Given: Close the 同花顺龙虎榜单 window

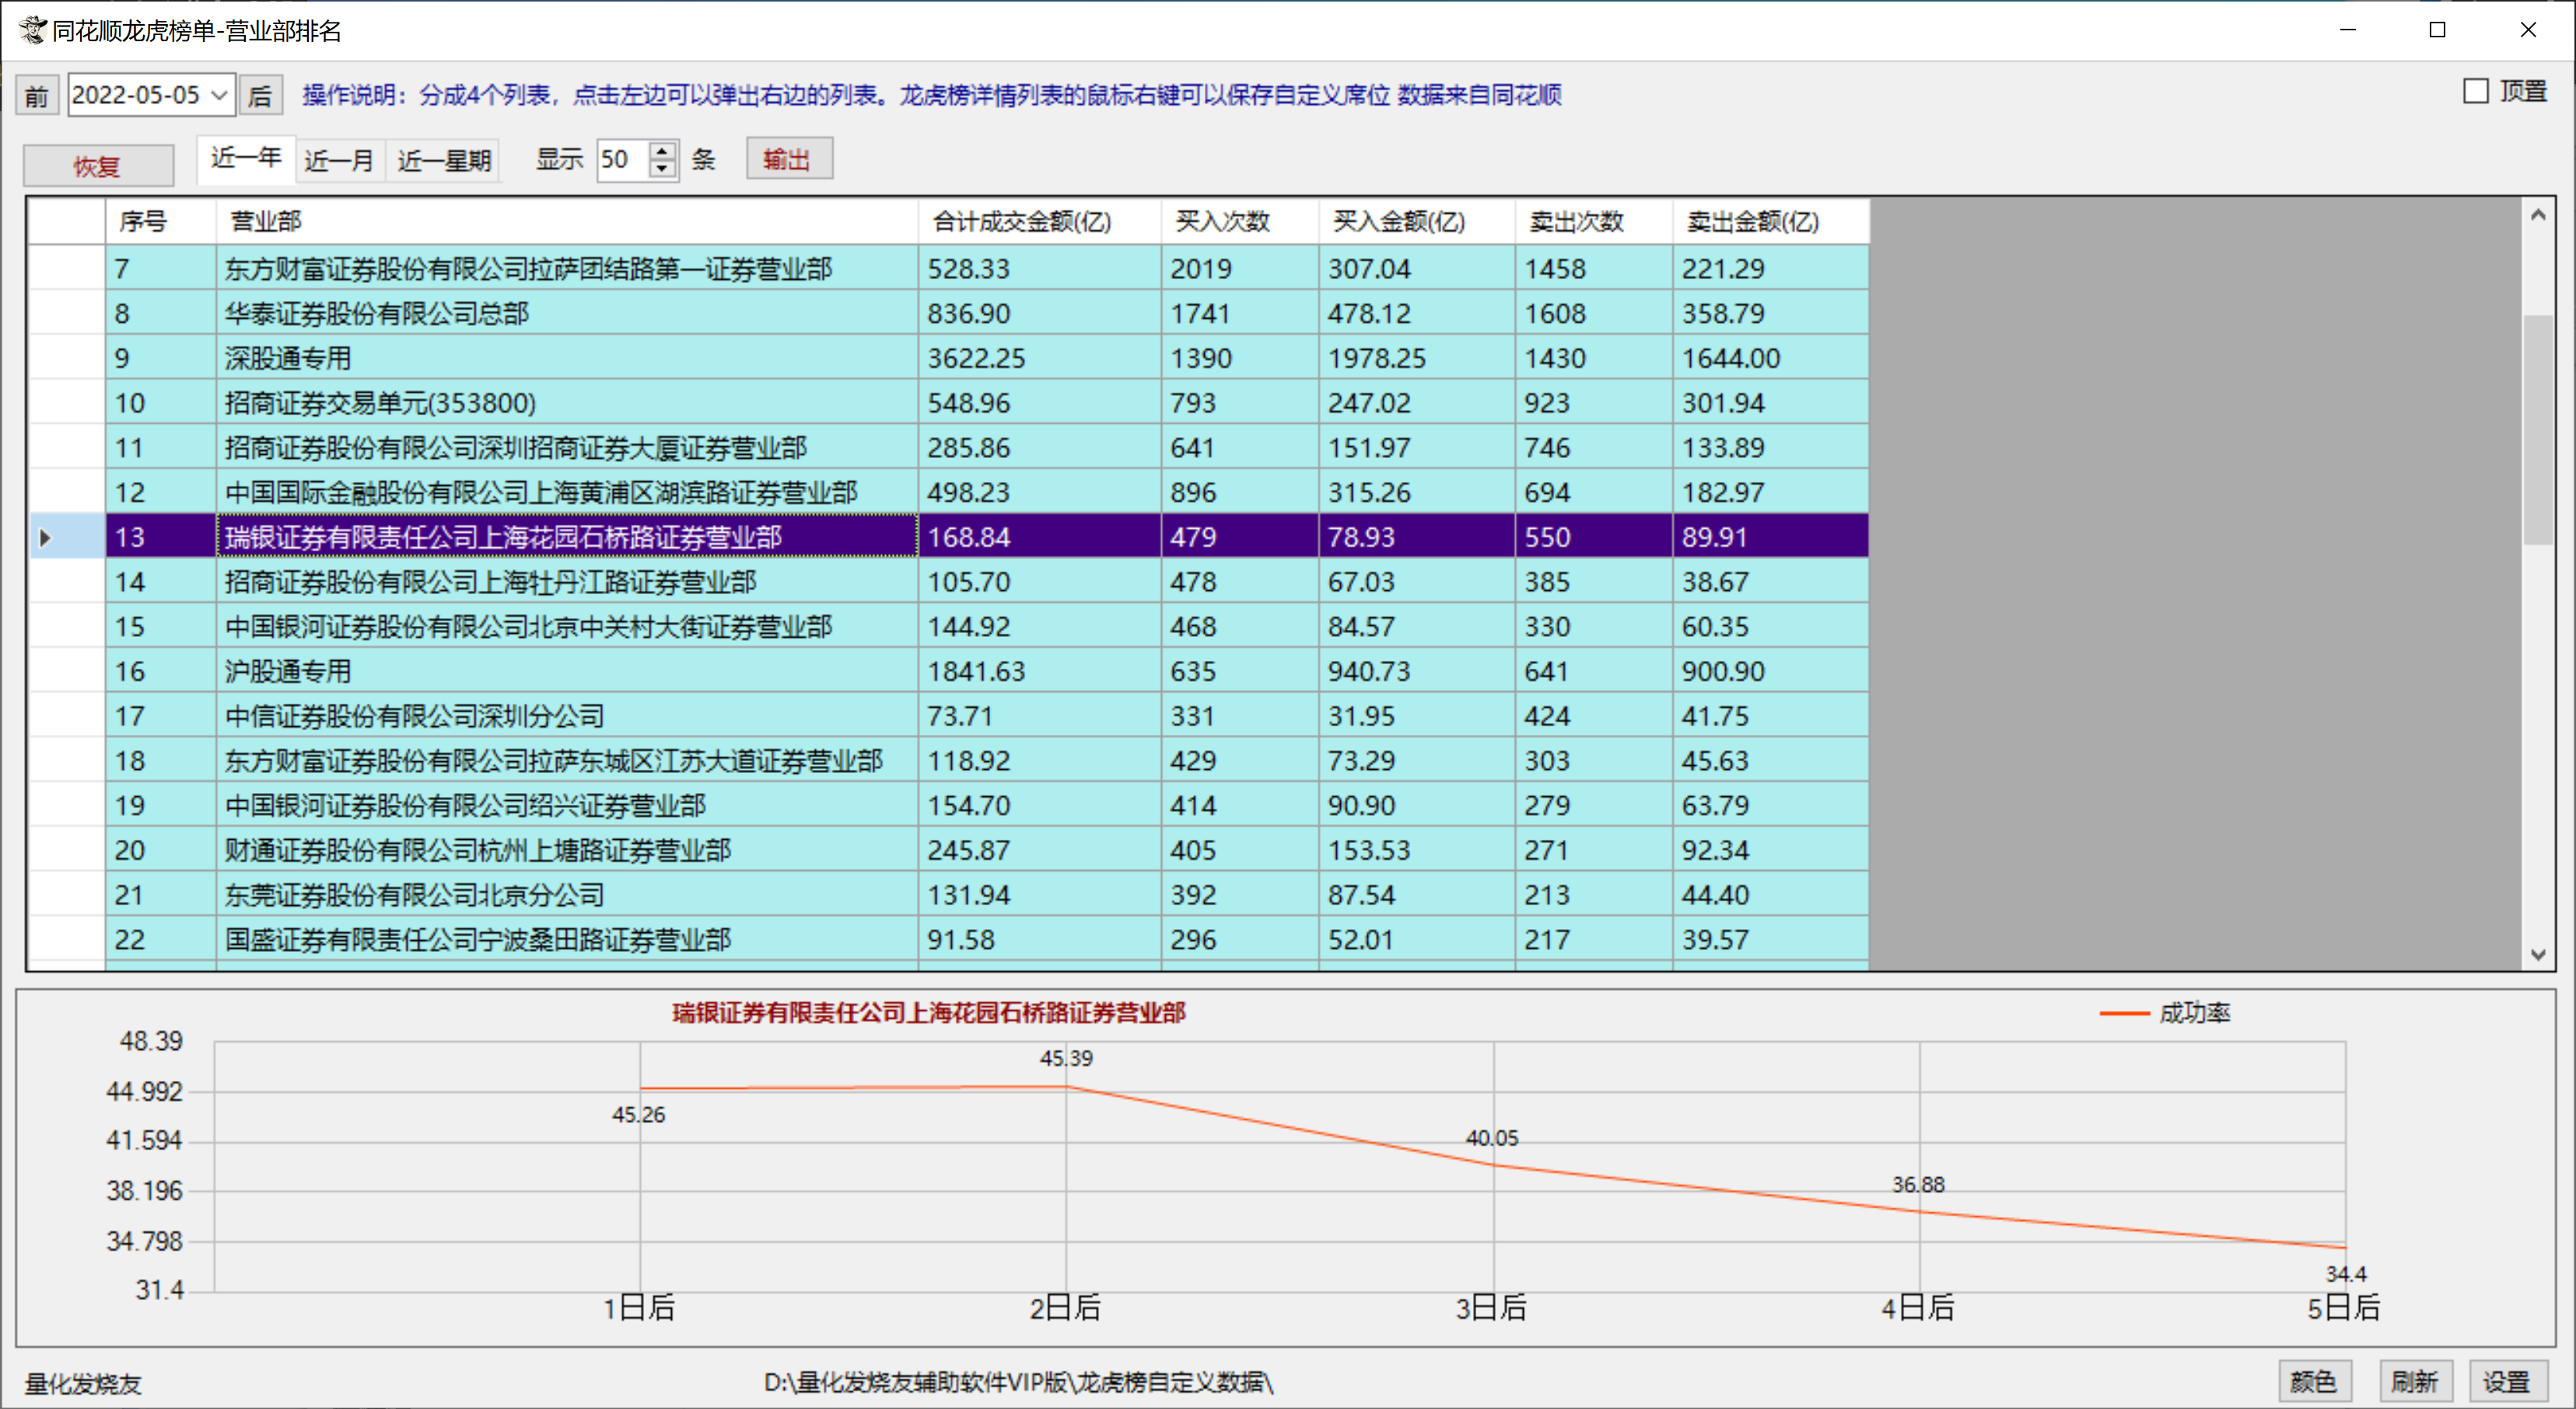Looking at the screenshot, I should click(x=2528, y=30).
